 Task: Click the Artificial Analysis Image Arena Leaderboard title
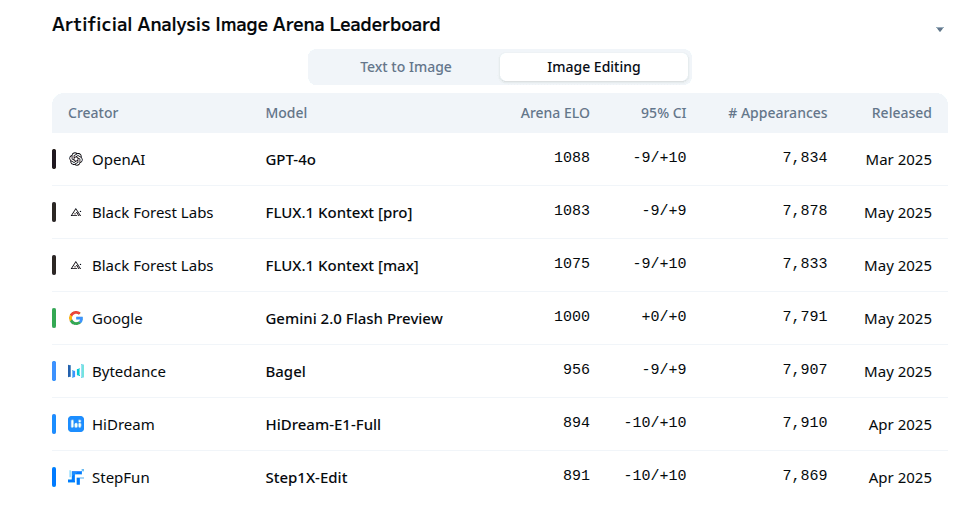(246, 25)
